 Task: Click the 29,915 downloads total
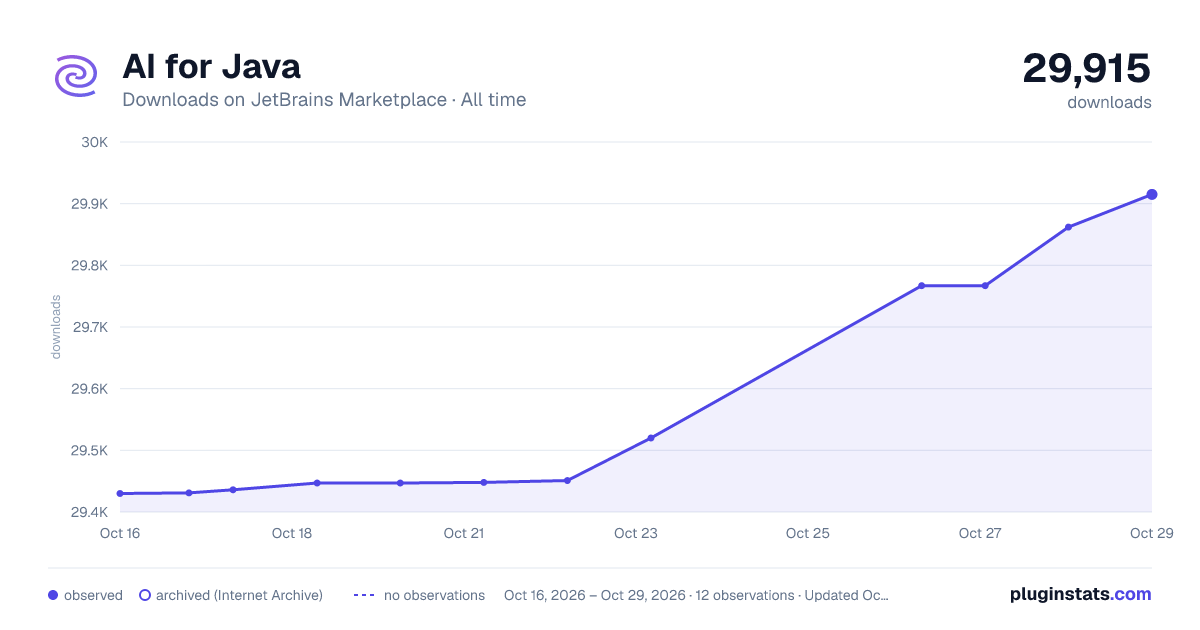[1086, 68]
